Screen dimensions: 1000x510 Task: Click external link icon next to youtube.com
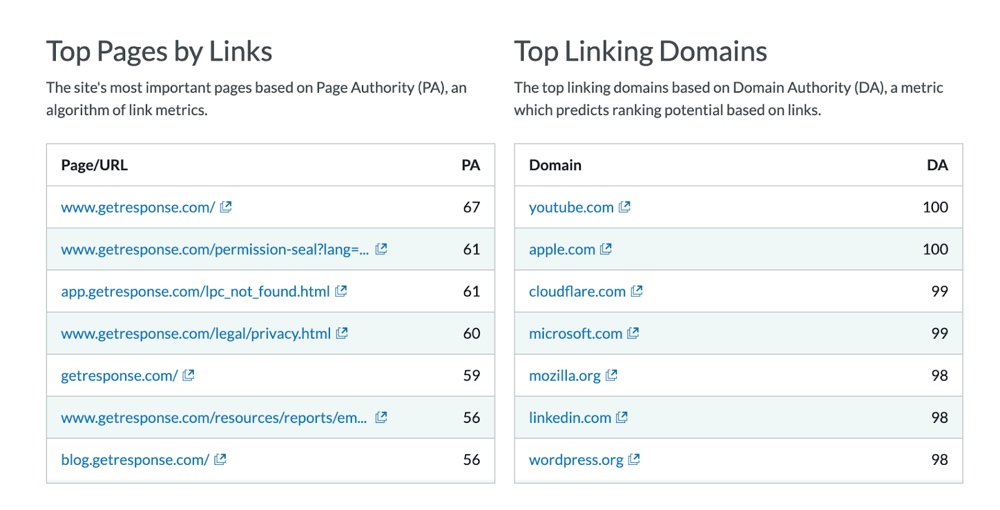(624, 207)
